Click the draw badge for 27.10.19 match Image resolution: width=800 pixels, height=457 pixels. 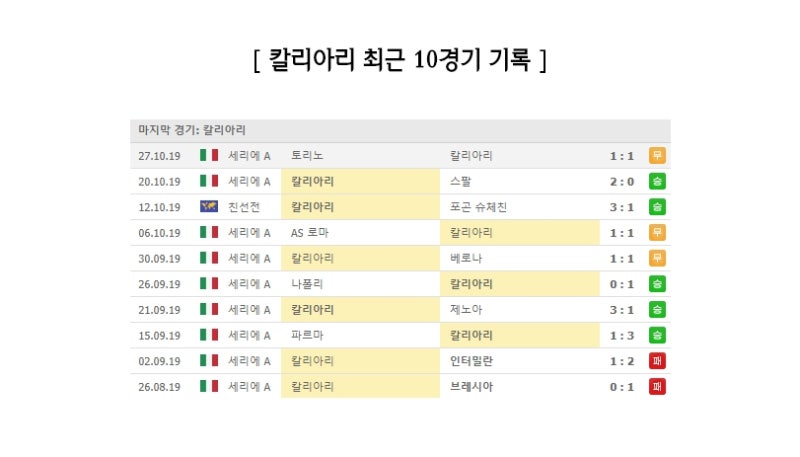pos(657,156)
